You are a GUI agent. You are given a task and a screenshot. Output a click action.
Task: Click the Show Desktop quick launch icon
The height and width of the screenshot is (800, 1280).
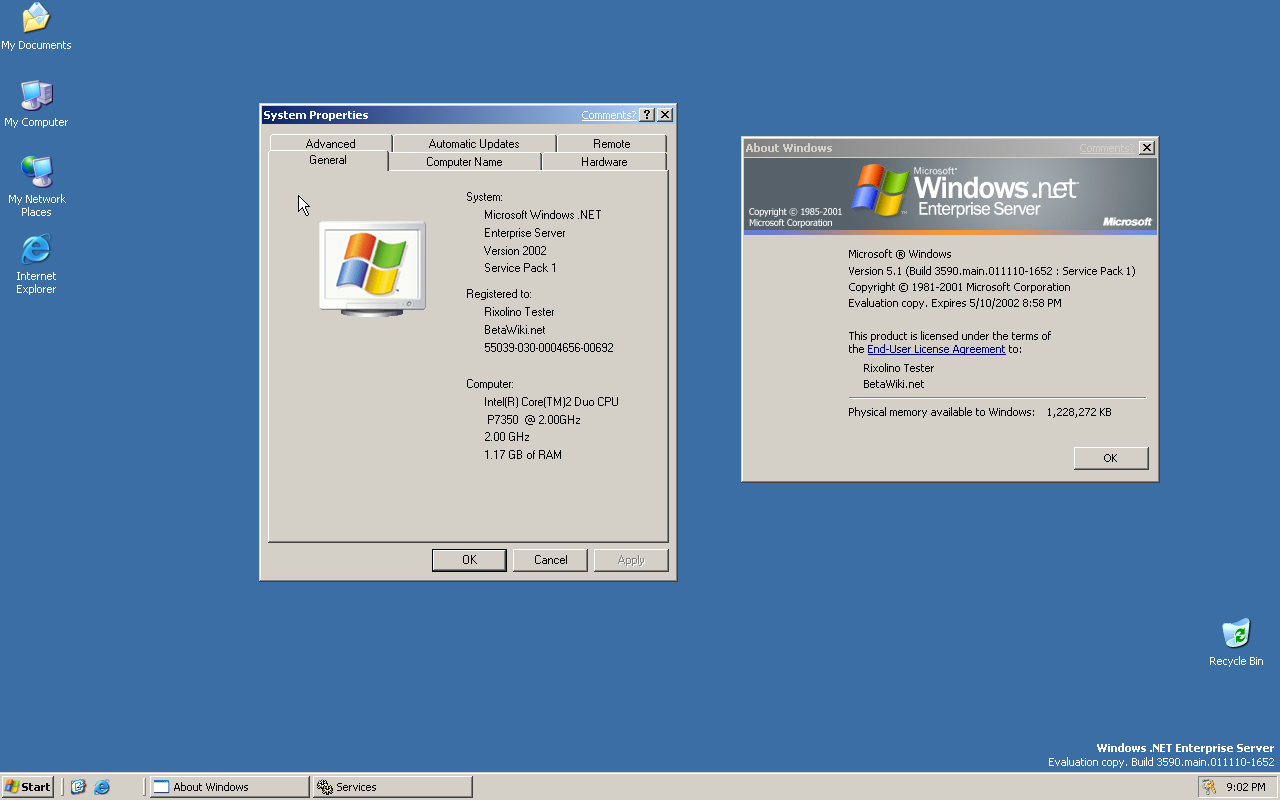coord(78,787)
